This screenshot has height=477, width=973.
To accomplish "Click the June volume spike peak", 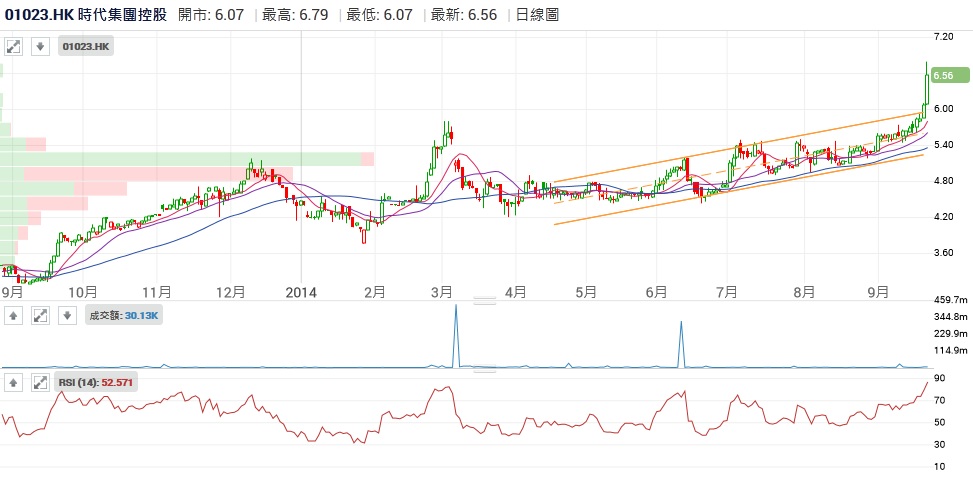I will (x=681, y=323).
